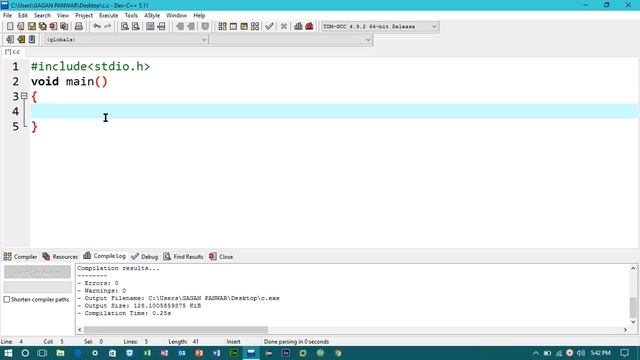The height and width of the screenshot is (360, 640).
Task: Click the taskbar clock showing 5:42 PM
Action: [600, 353]
